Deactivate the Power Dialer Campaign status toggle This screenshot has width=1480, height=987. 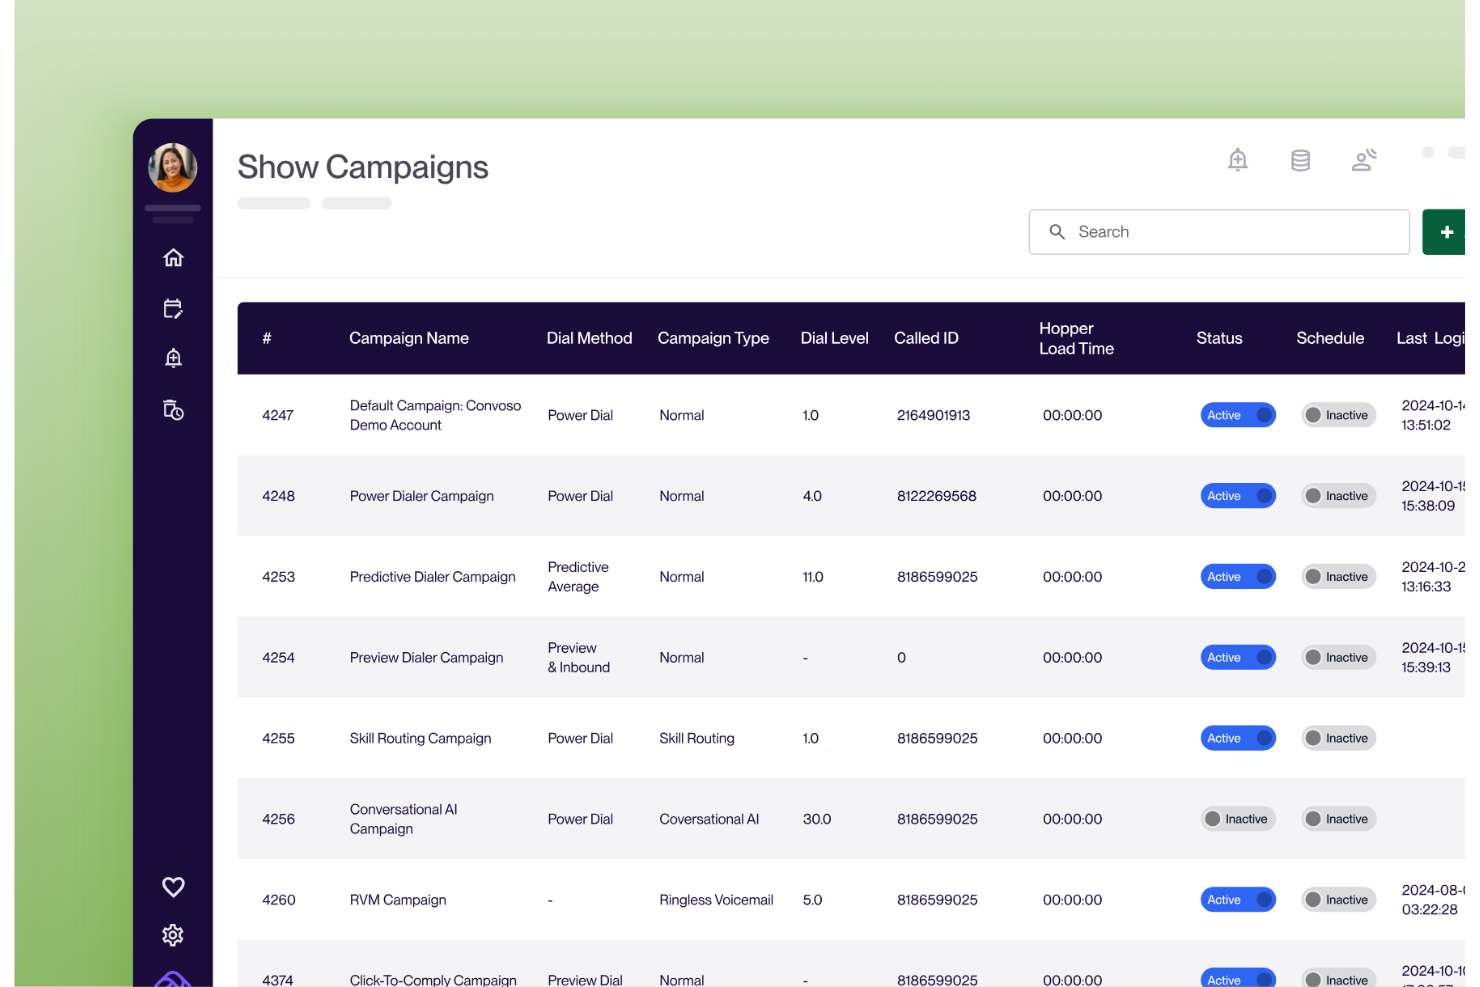tap(1238, 495)
